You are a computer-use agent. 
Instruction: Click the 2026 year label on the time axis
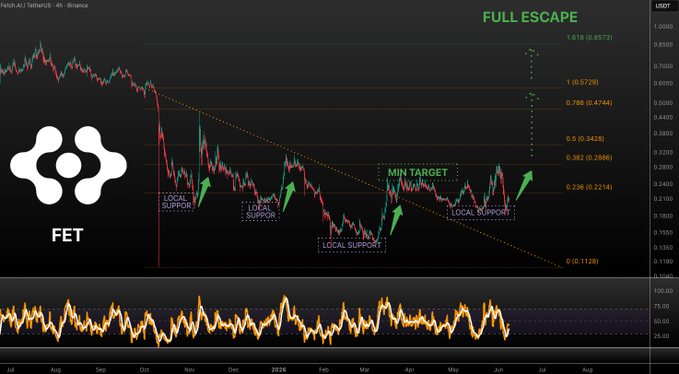[x=278, y=370]
